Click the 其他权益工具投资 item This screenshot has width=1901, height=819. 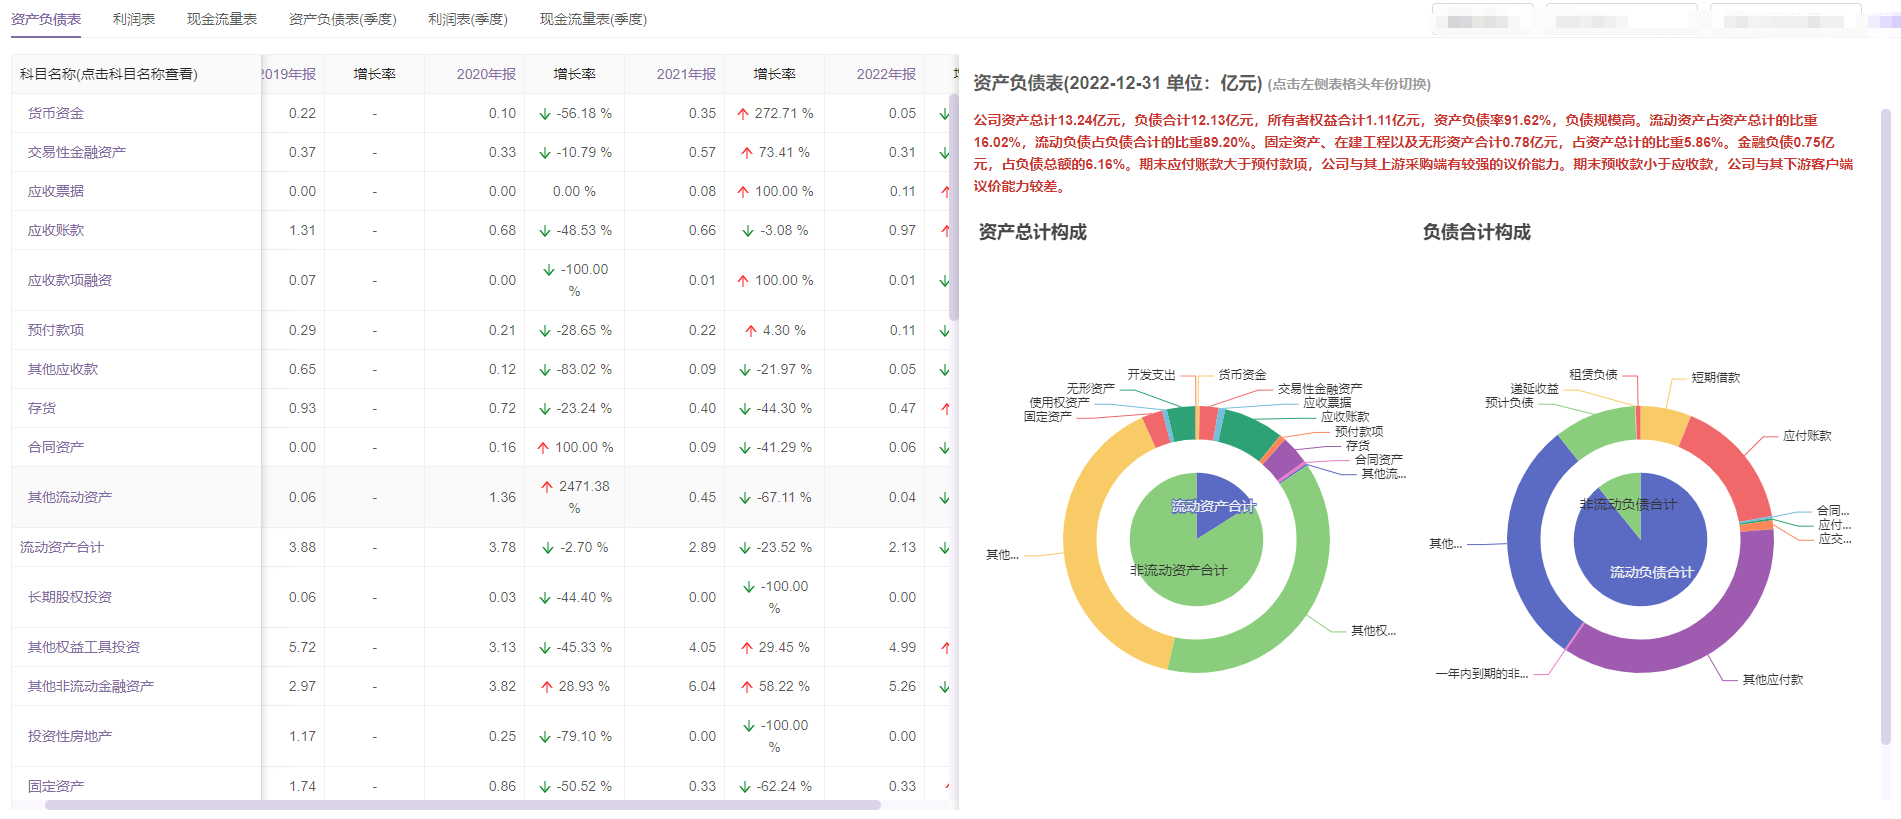(x=84, y=647)
